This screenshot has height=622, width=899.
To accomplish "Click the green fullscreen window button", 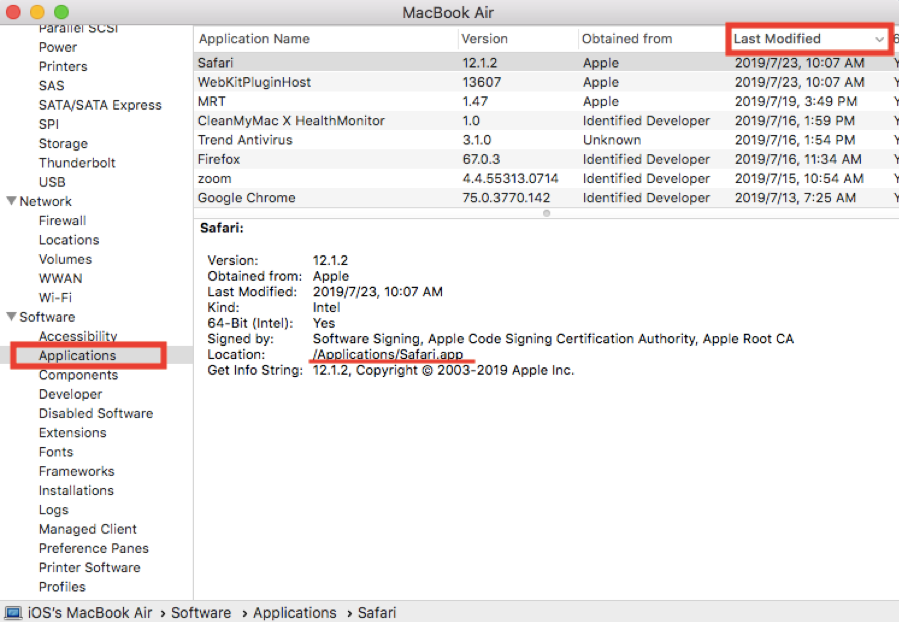I will (60, 12).
